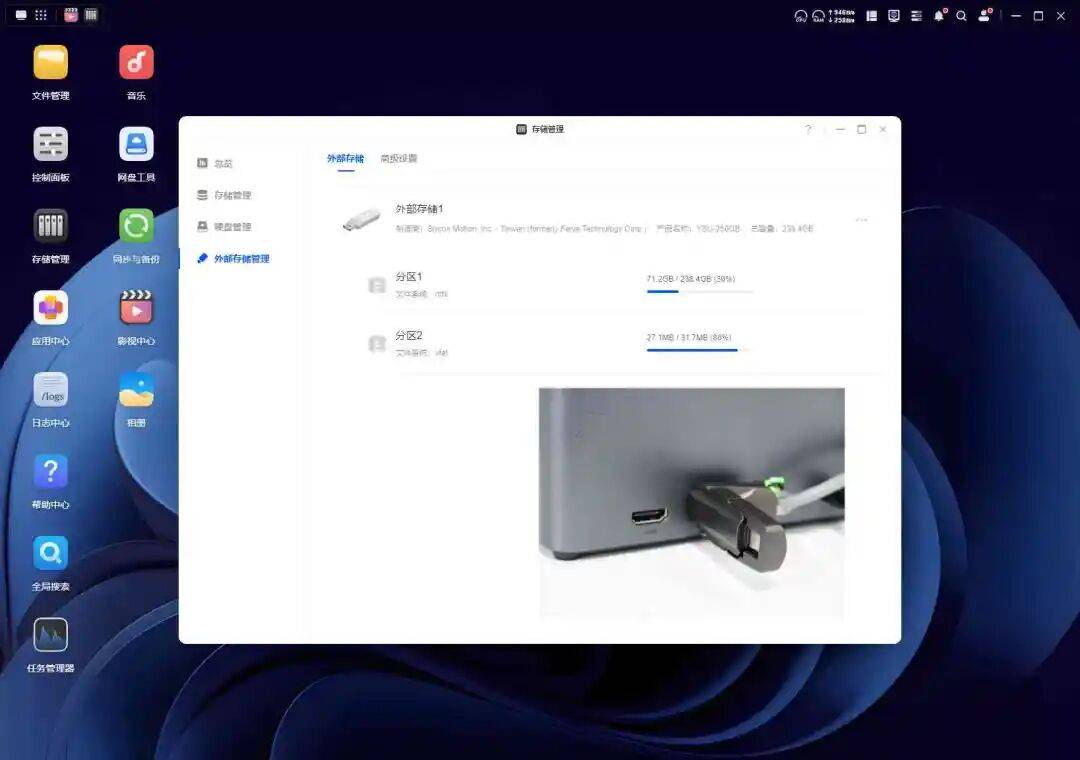Click 分区2 usage progress bar
1080x760 pixels.
pos(699,350)
